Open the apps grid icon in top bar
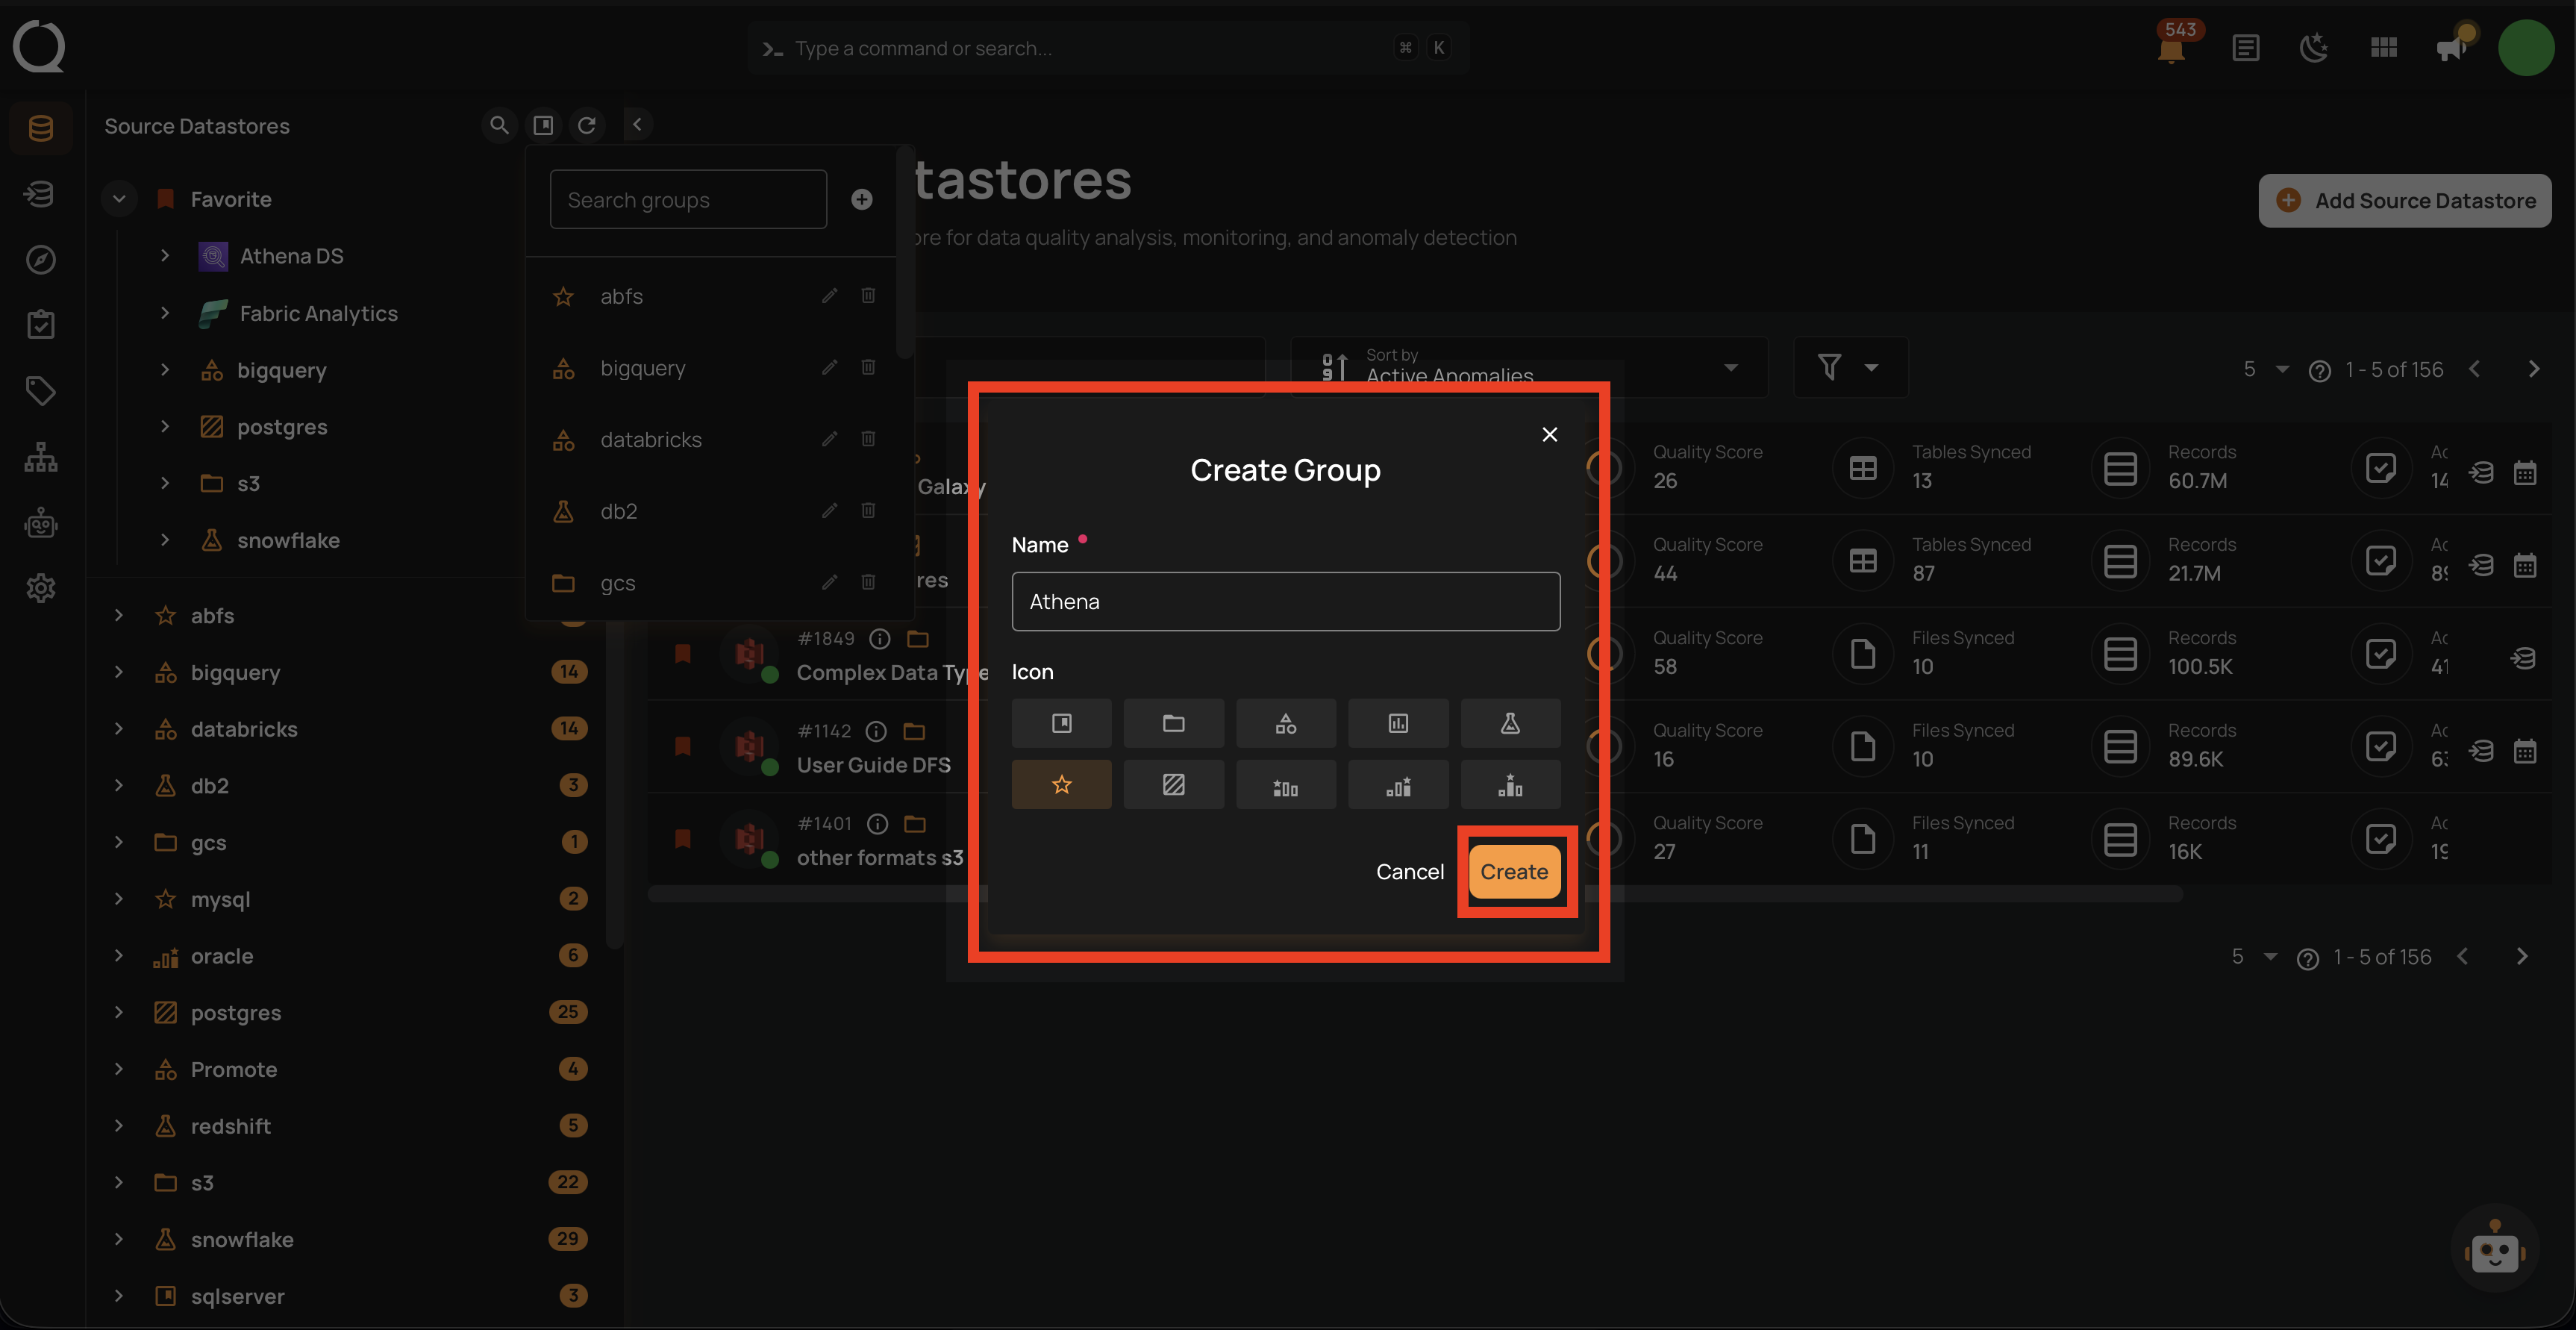This screenshot has width=2576, height=1330. pos(2384,47)
